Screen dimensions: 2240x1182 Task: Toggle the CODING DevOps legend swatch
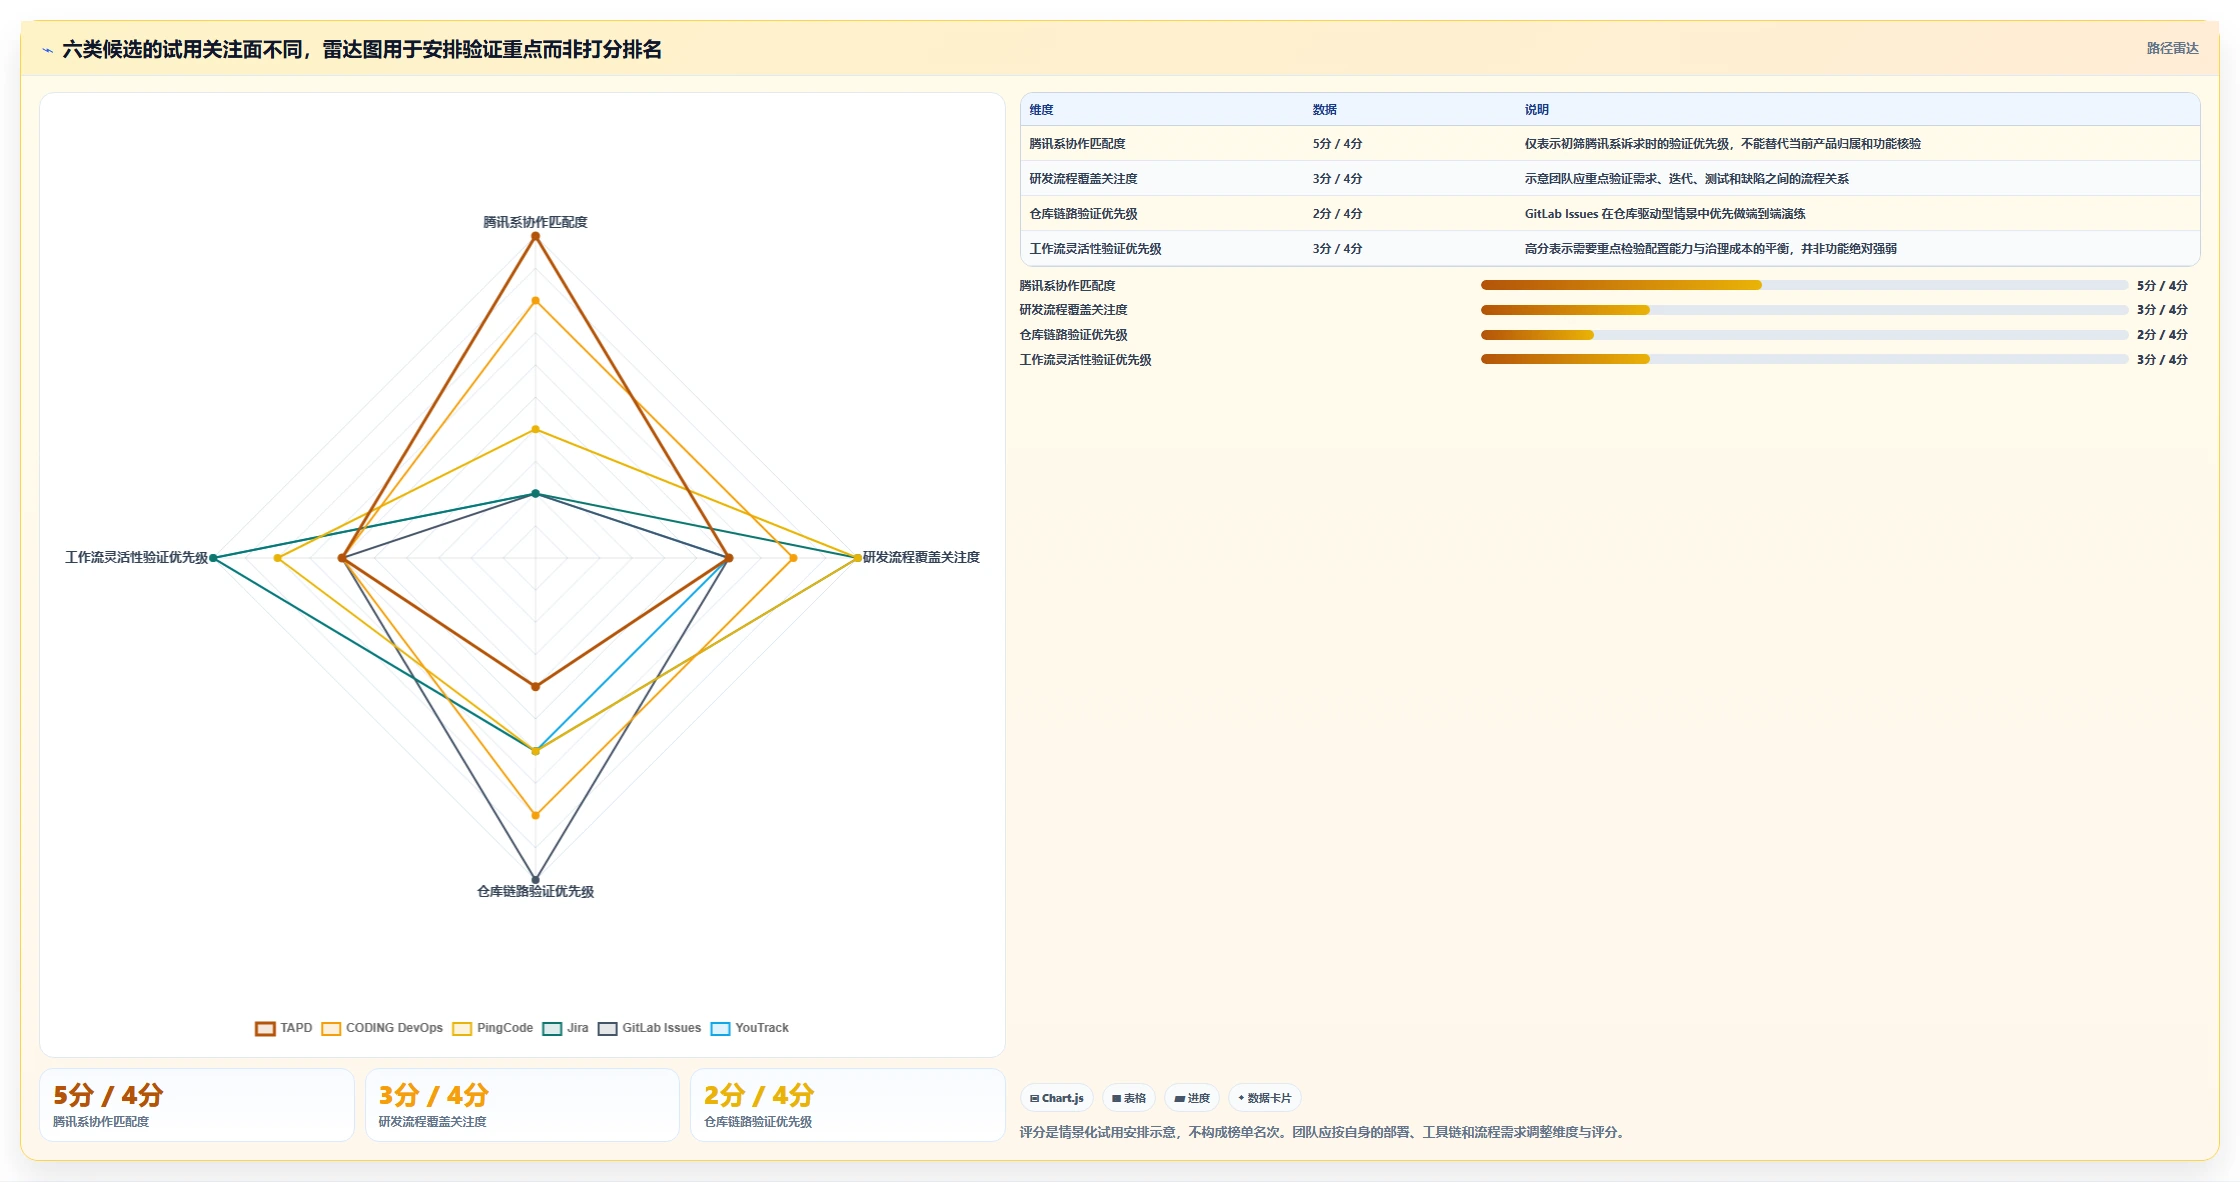pyautogui.click(x=331, y=1028)
